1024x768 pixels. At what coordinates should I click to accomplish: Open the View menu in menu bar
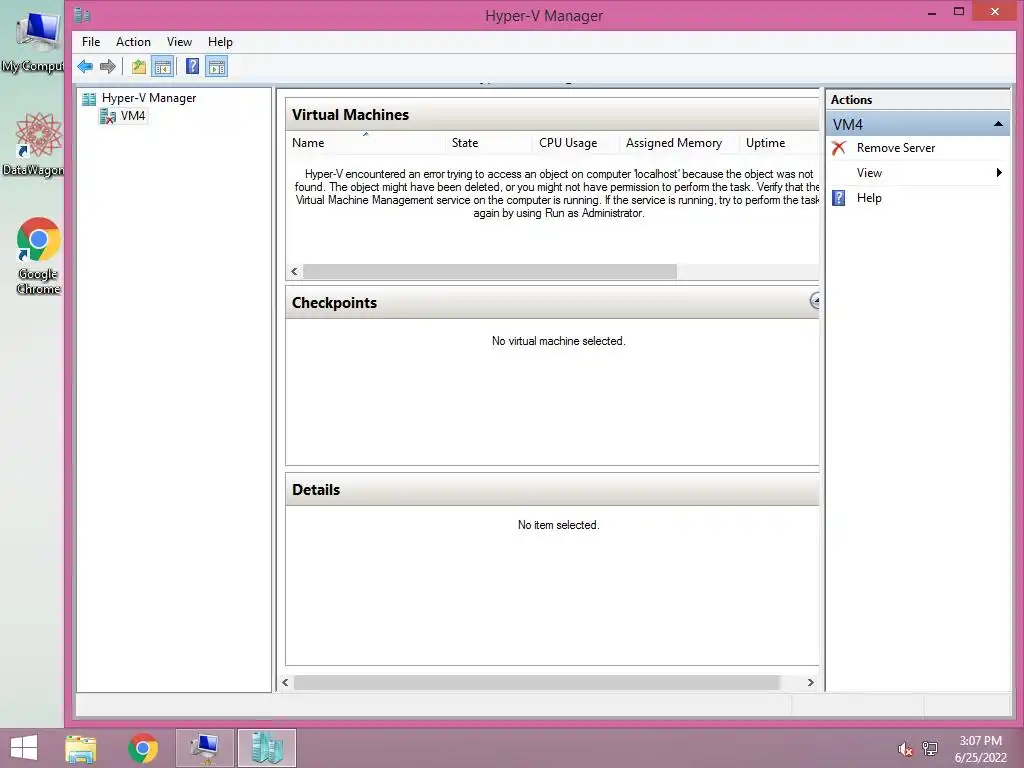point(179,42)
